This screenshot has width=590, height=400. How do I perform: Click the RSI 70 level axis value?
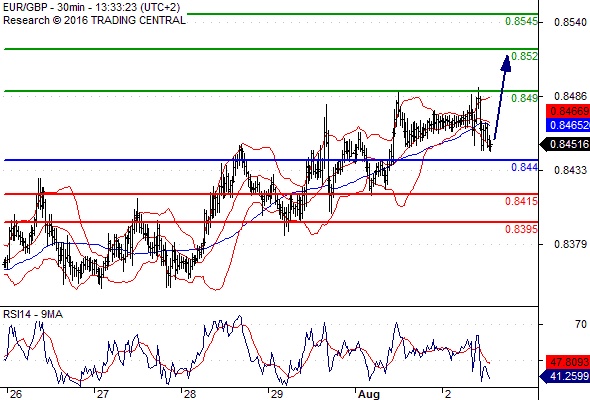[x=581, y=324]
